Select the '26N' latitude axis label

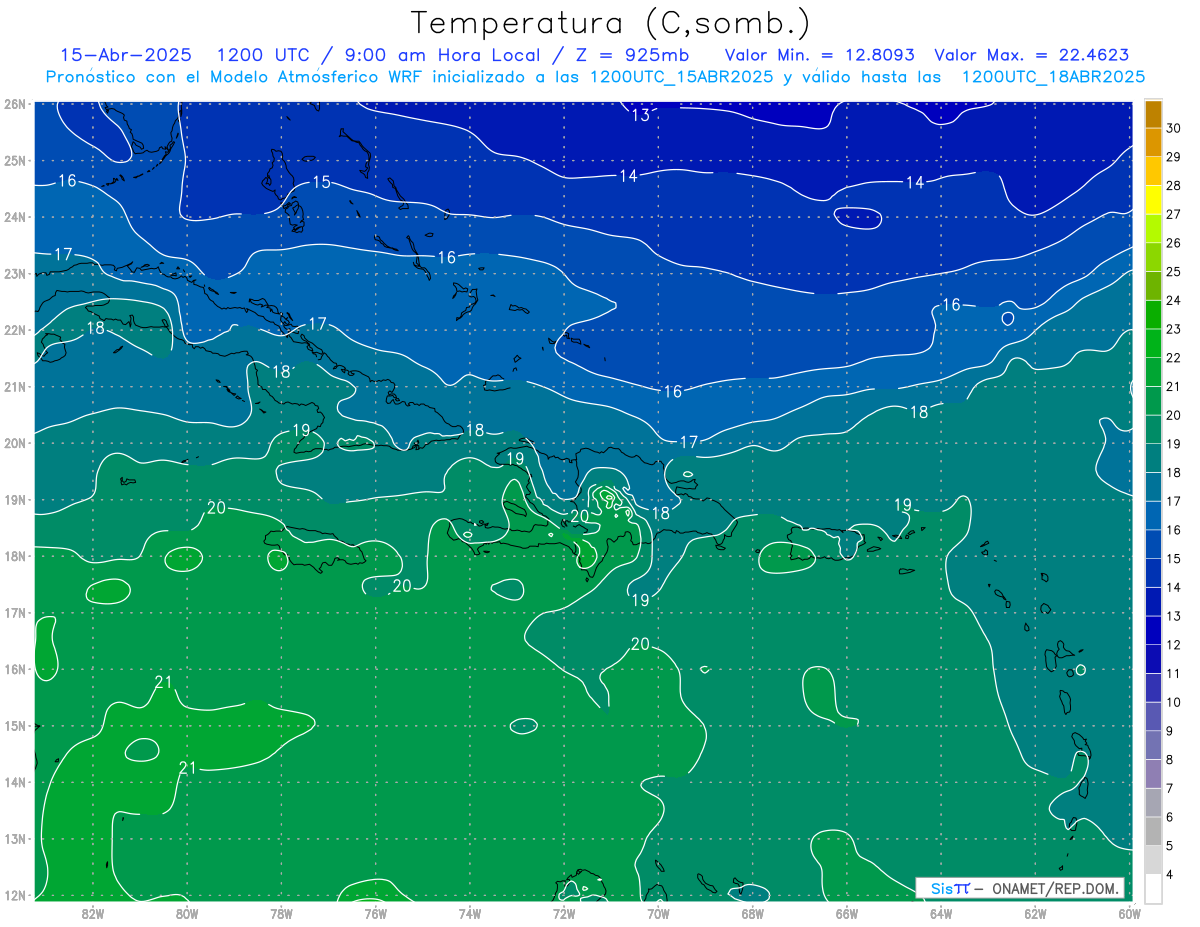point(15,104)
